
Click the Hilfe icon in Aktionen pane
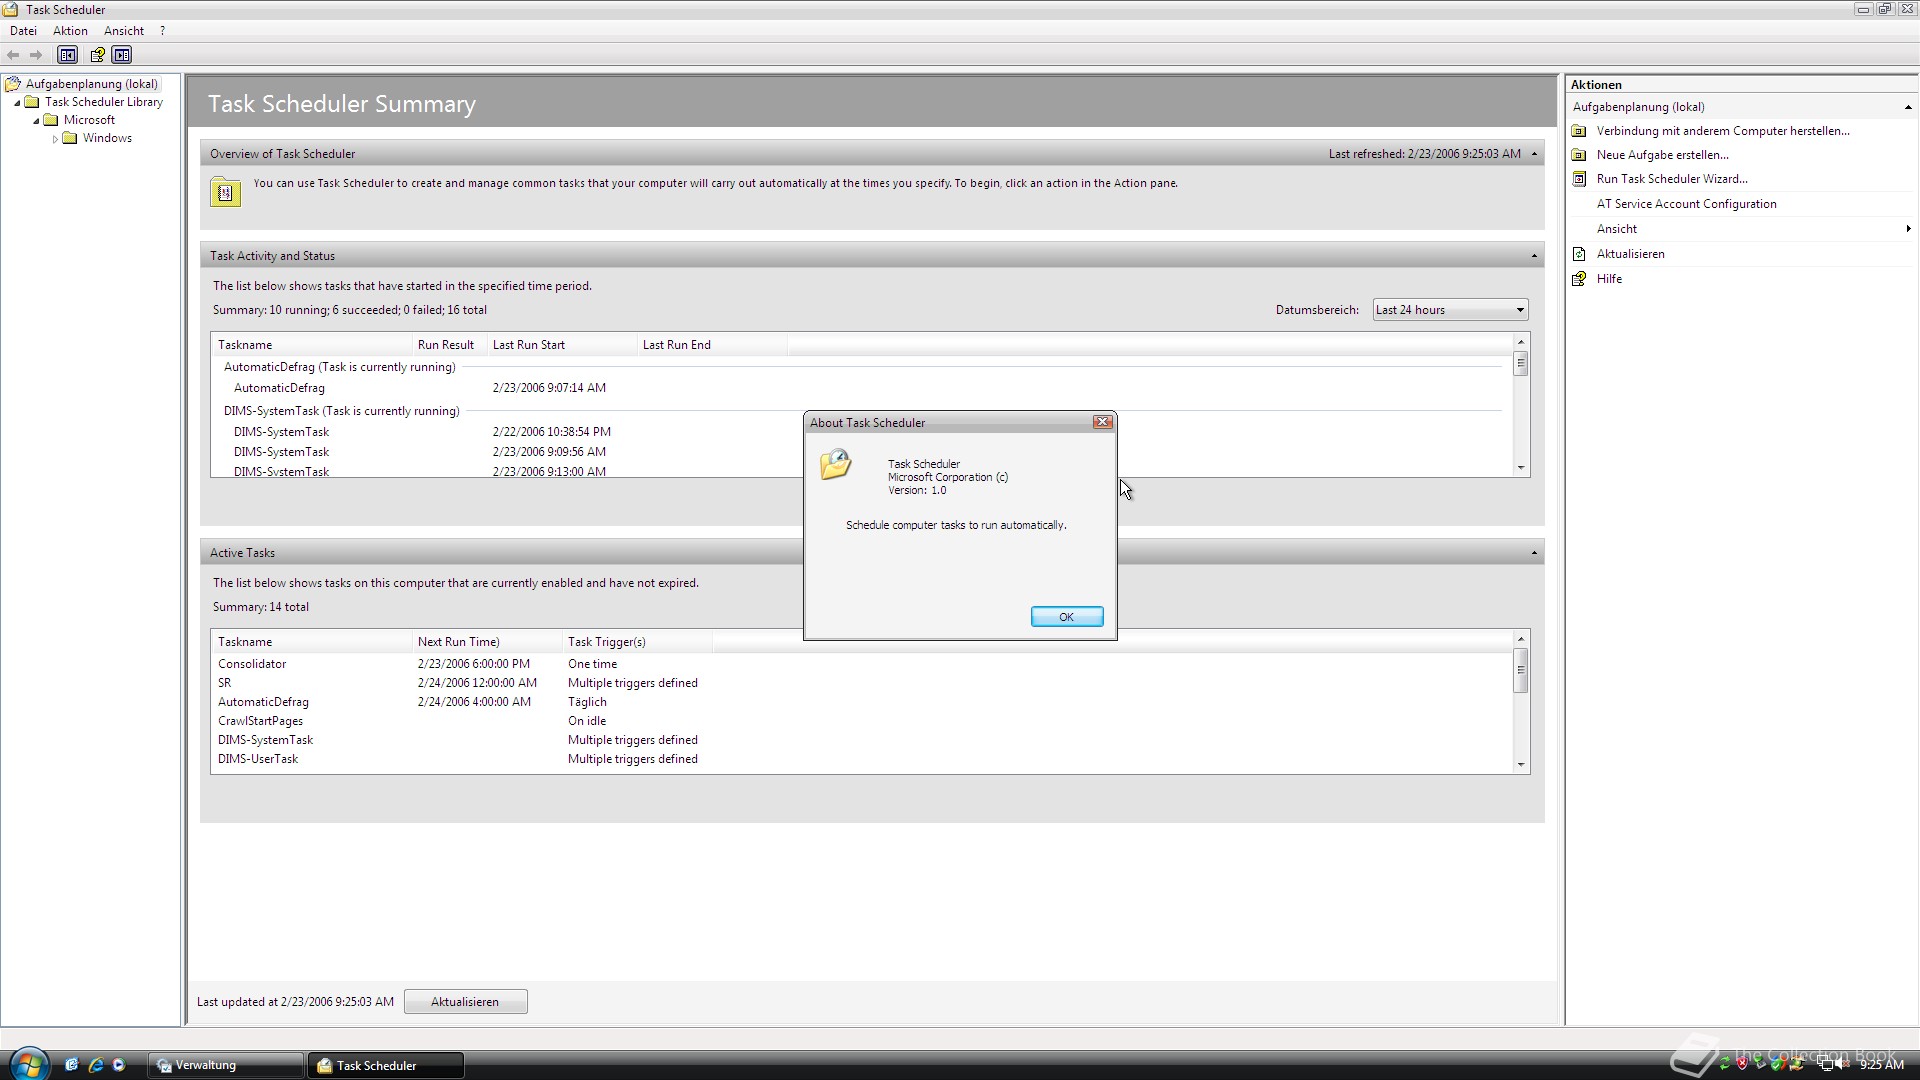pyautogui.click(x=1579, y=279)
